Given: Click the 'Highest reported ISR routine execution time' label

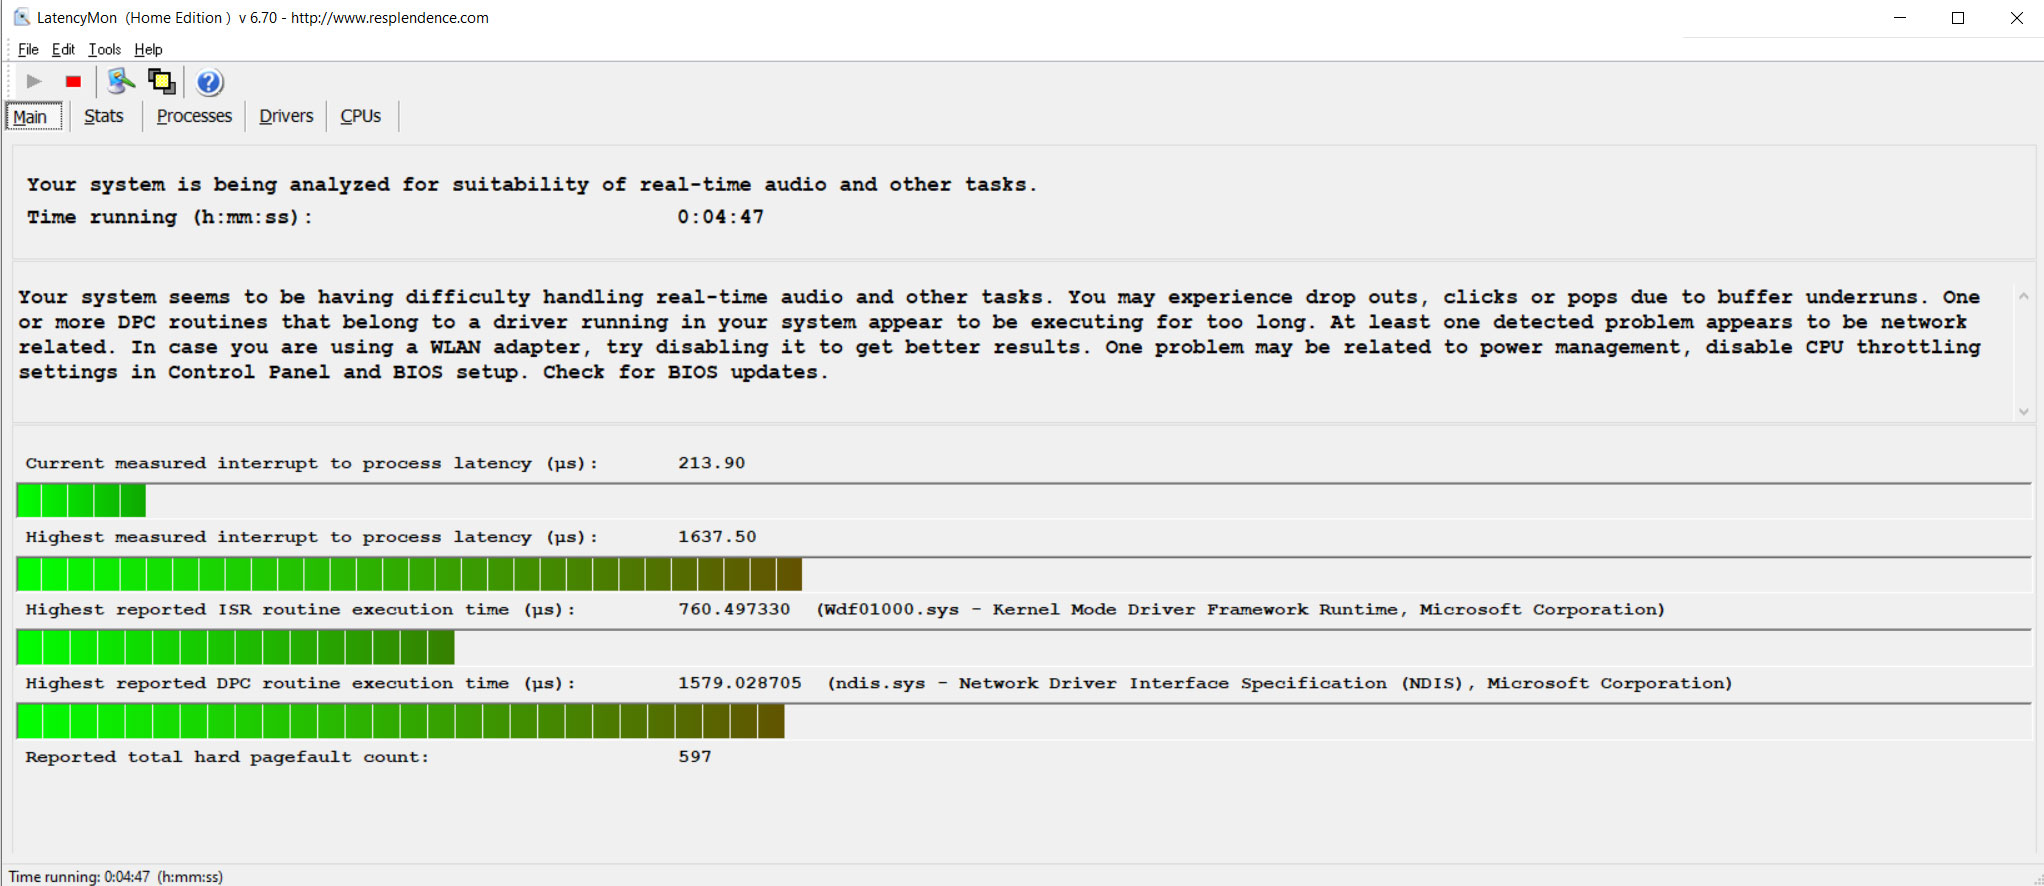Looking at the screenshot, I should tap(301, 610).
